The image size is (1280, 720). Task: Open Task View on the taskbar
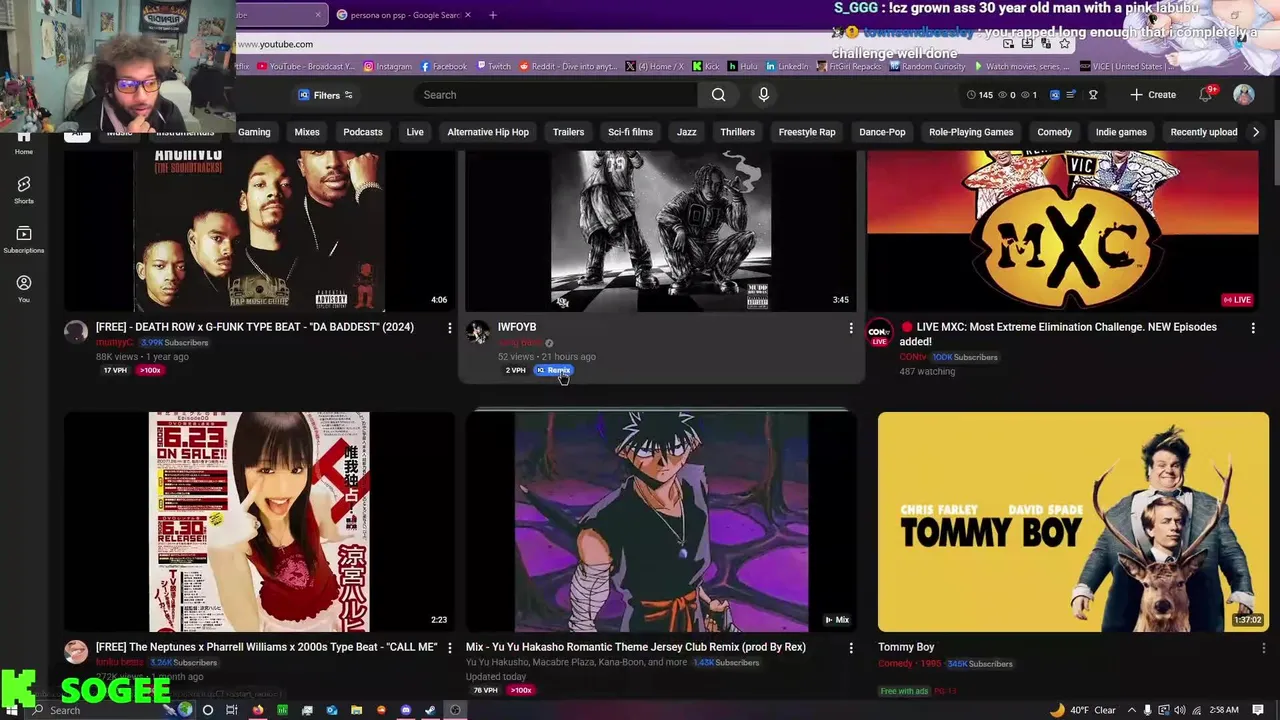click(232, 710)
